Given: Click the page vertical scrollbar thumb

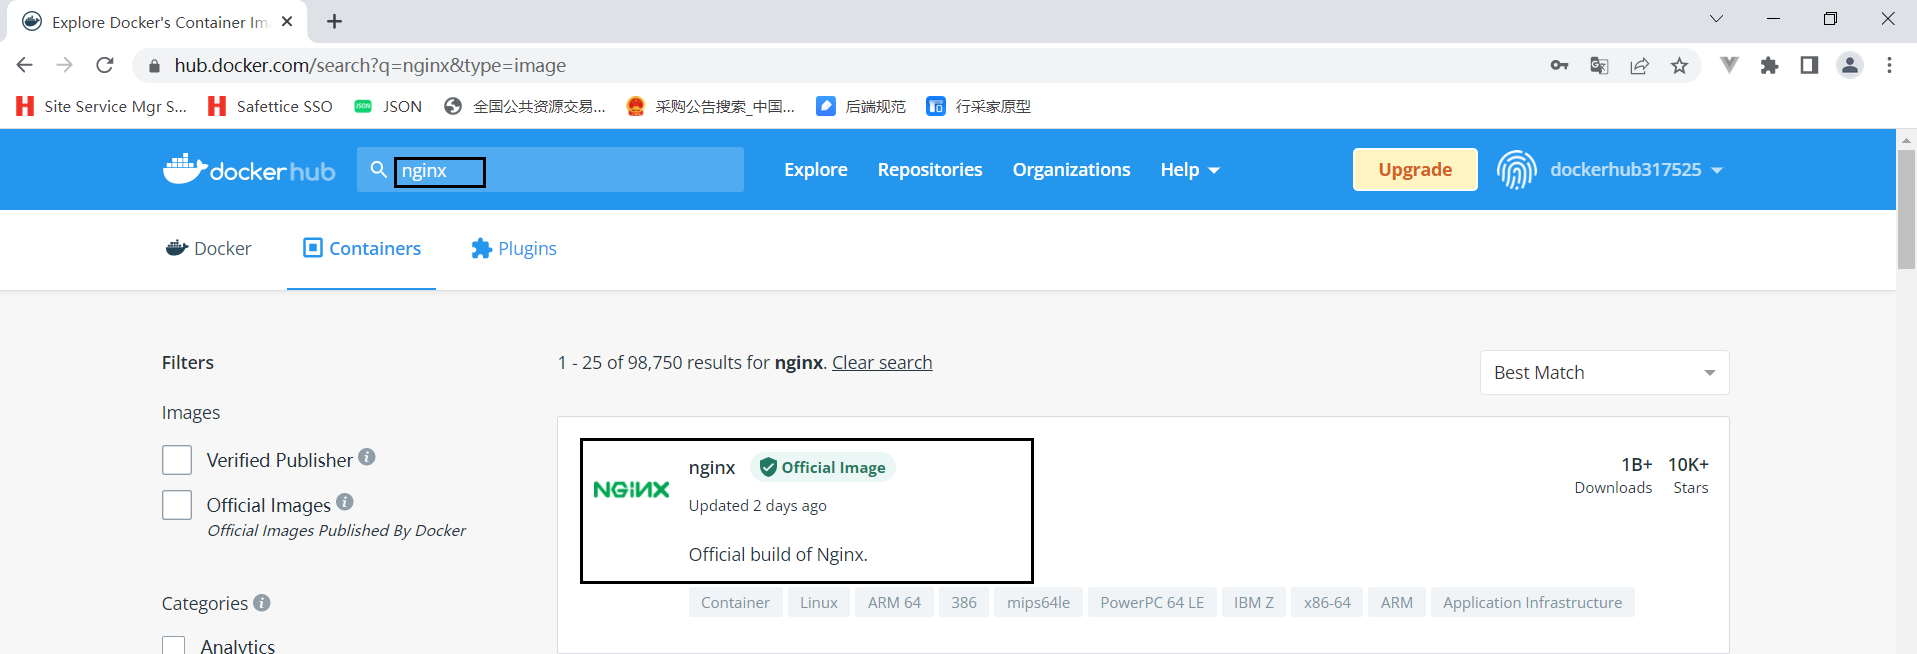Looking at the screenshot, I should coord(1906,209).
